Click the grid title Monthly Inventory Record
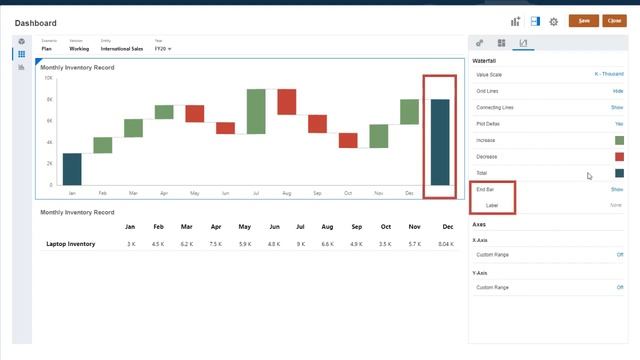This screenshot has height=360, width=640. pyautogui.click(x=77, y=212)
